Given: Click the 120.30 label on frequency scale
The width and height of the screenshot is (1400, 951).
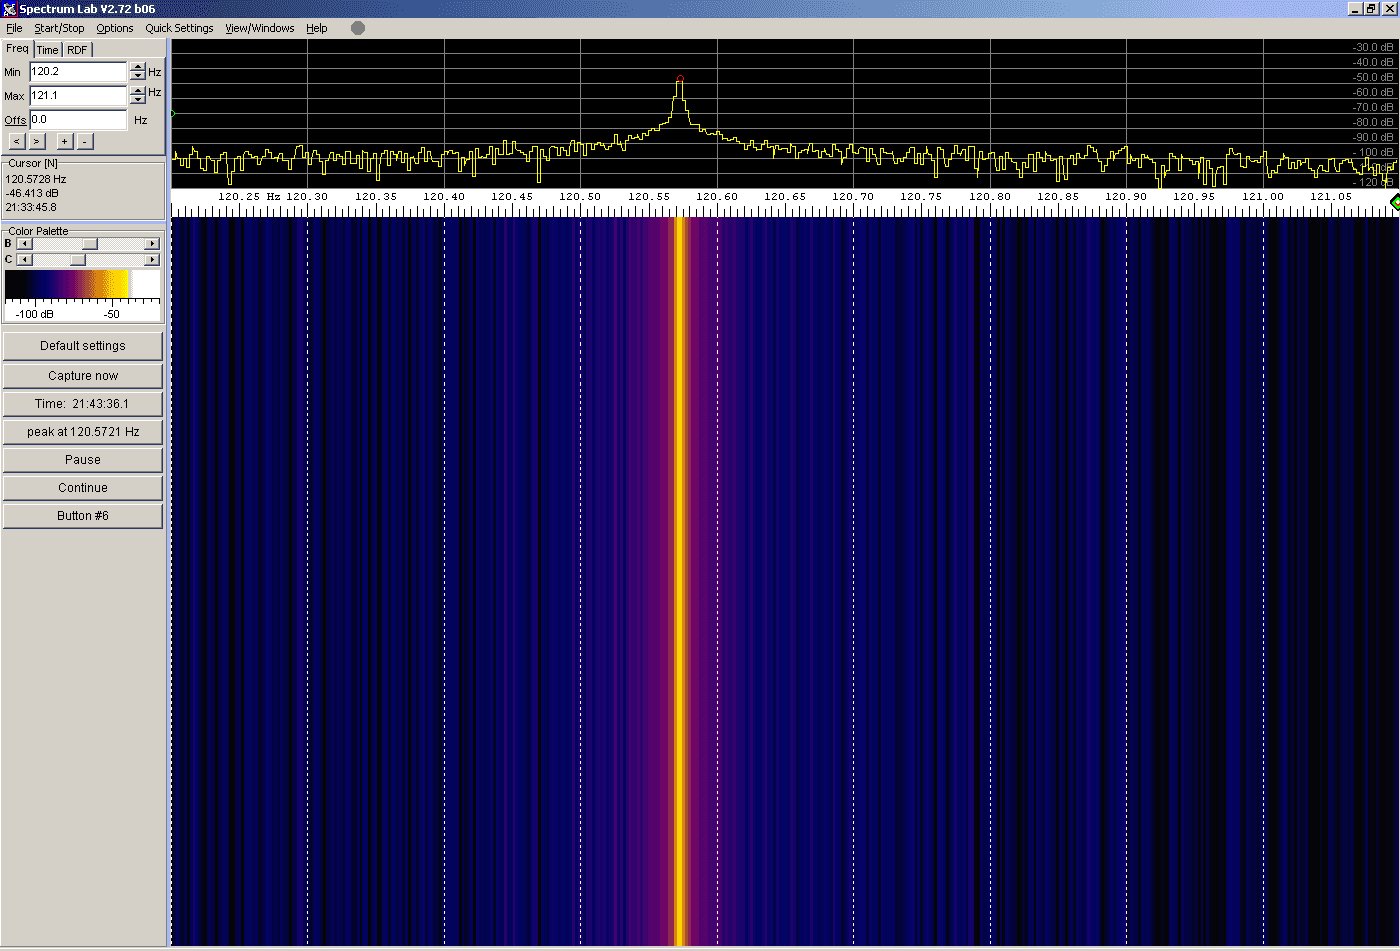Looking at the screenshot, I should pos(307,197).
